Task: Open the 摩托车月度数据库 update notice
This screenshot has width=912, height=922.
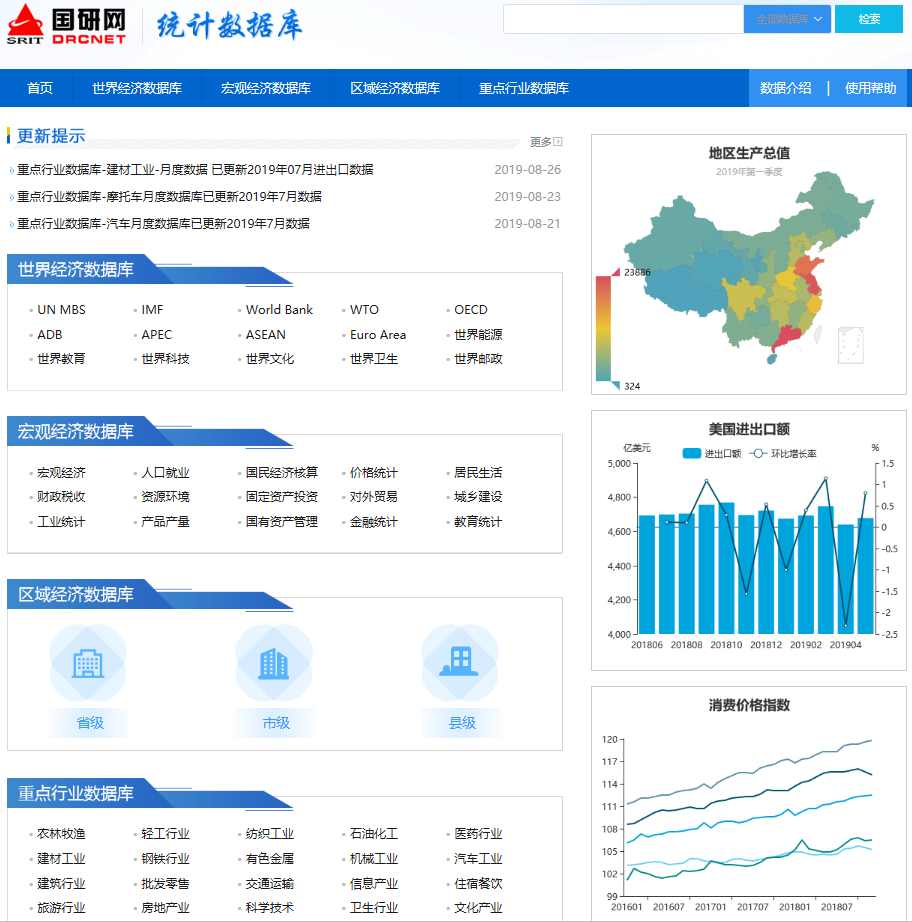Action: pyautogui.click(x=169, y=197)
